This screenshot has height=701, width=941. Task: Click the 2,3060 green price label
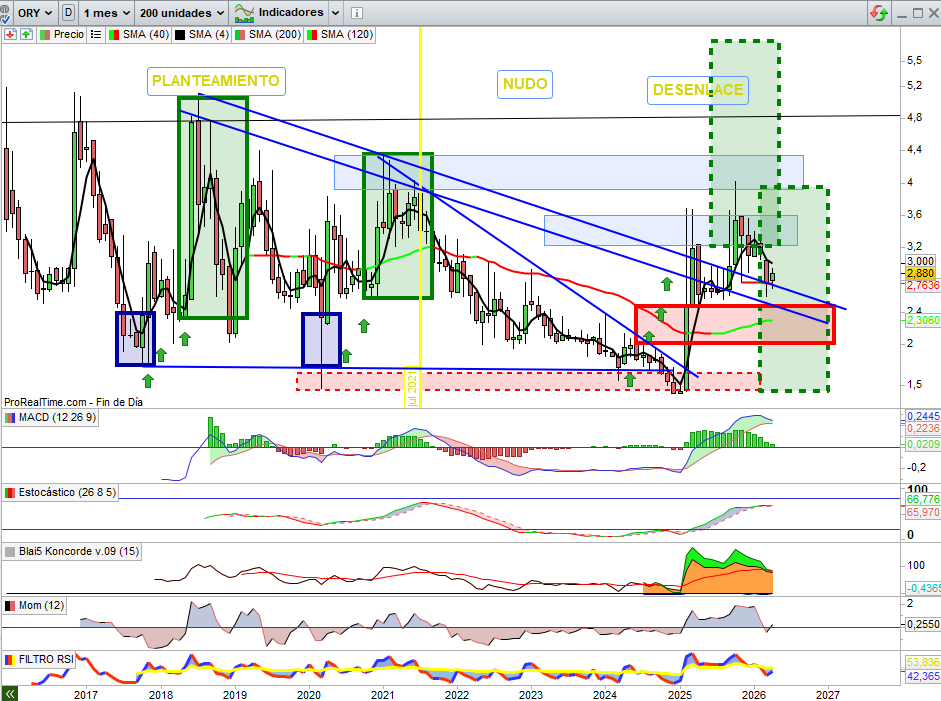coord(922,320)
